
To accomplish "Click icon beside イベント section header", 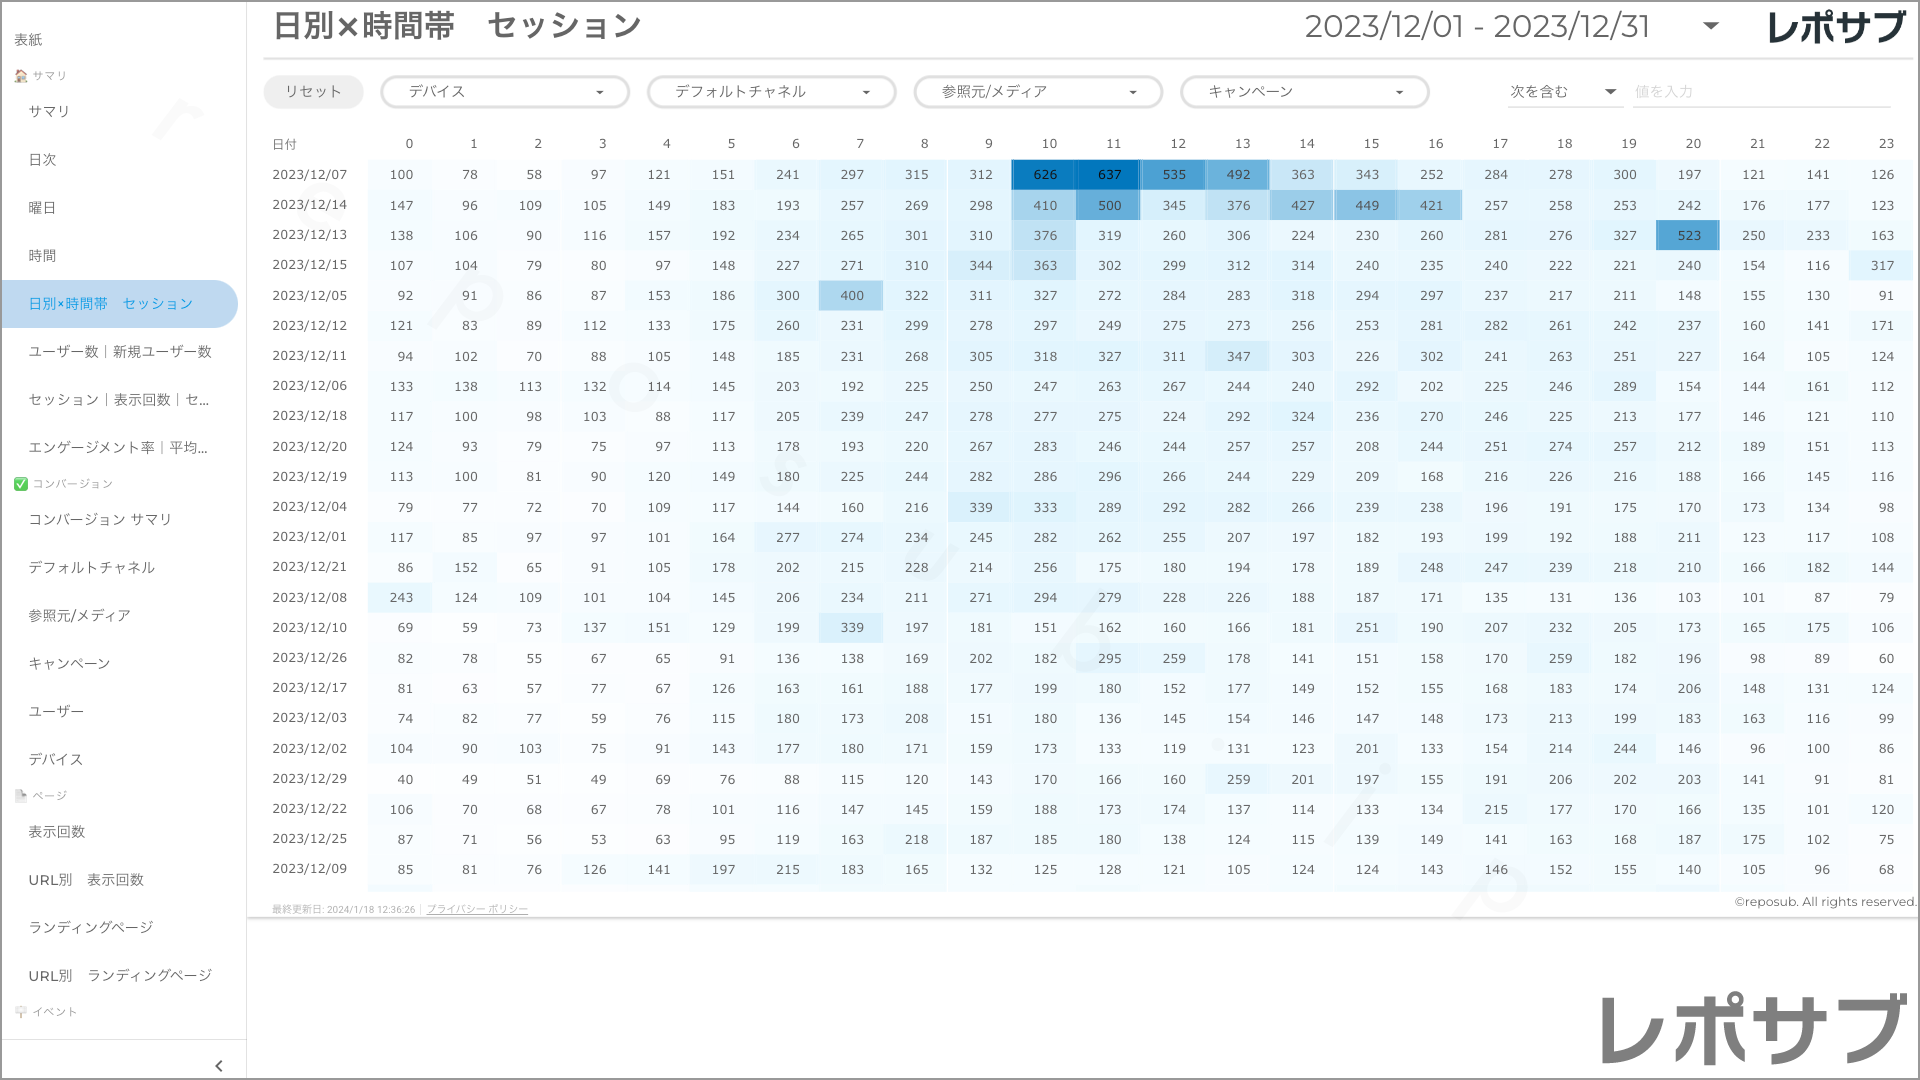I will tap(21, 1012).
